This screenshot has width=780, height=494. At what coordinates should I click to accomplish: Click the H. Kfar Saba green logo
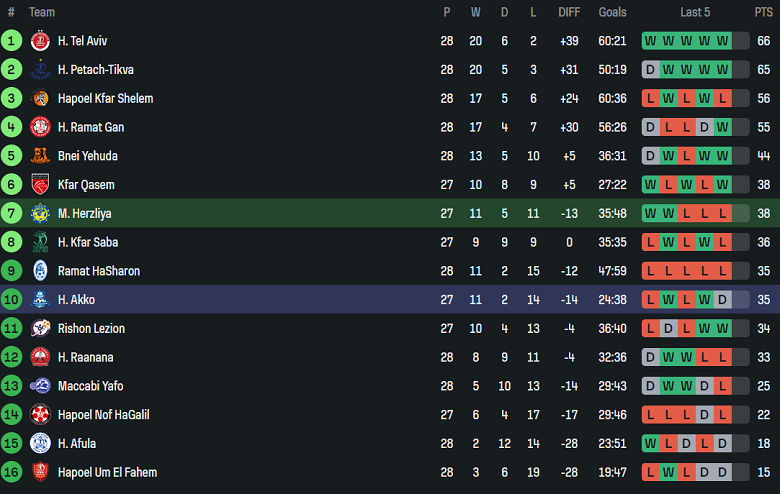coord(40,242)
